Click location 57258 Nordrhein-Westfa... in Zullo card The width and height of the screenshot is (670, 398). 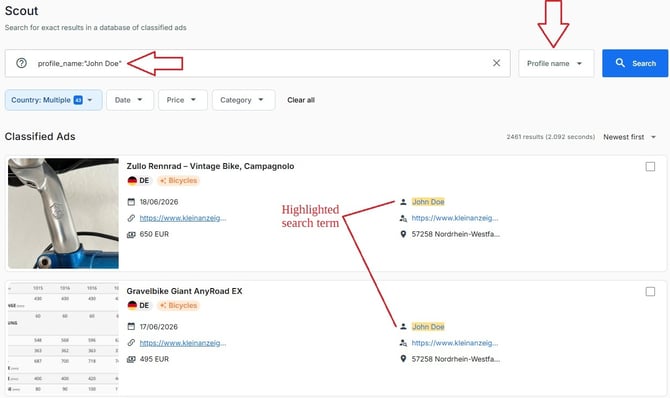tap(455, 234)
